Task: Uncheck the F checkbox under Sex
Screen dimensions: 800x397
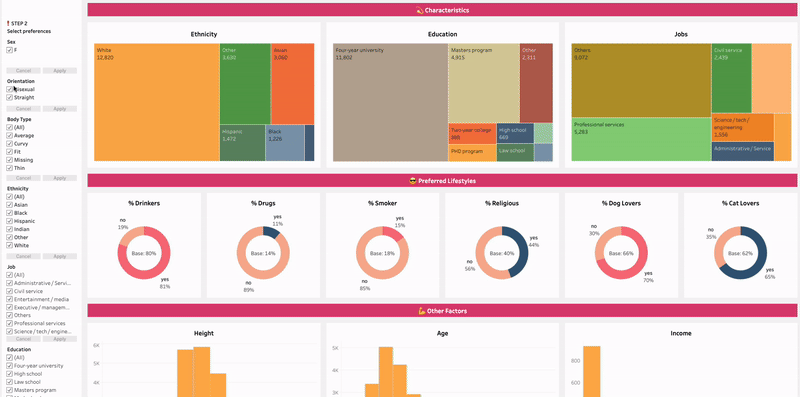Action: pos(9,50)
